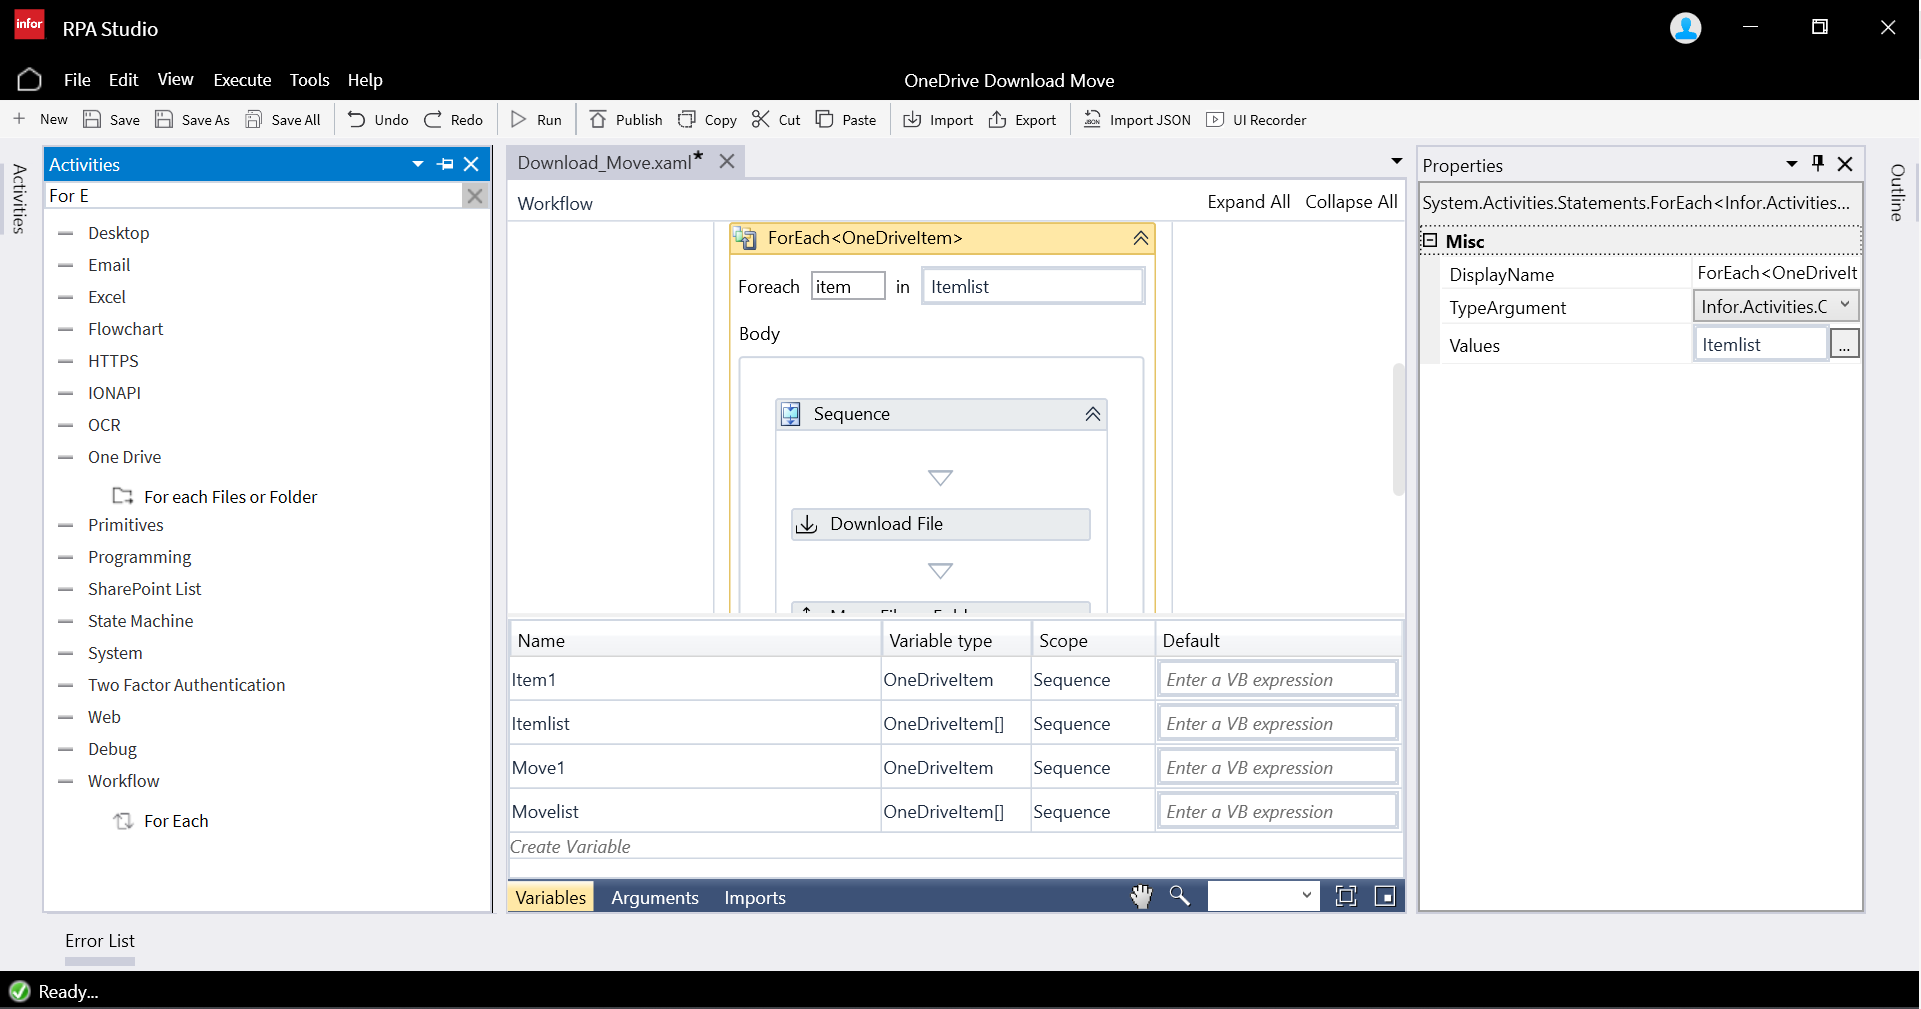Click the workflow vertical scrollbar
This screenshot has height=1009, width=1921.
[x=1398, y=430]
